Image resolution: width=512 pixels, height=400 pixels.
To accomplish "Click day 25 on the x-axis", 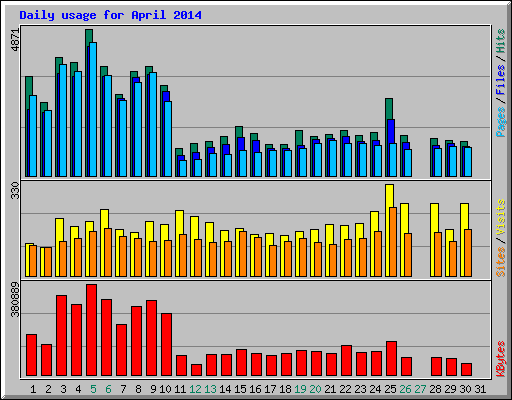I will (x=390, y=389).
